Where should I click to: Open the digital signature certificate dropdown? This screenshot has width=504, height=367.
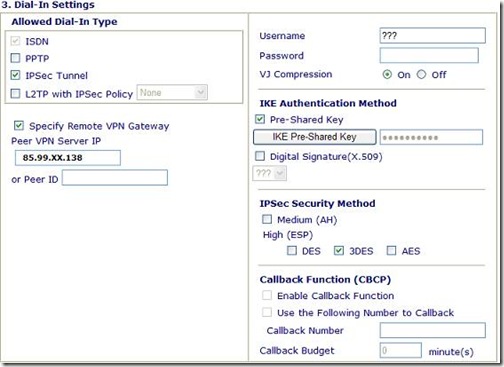(270, 173)
